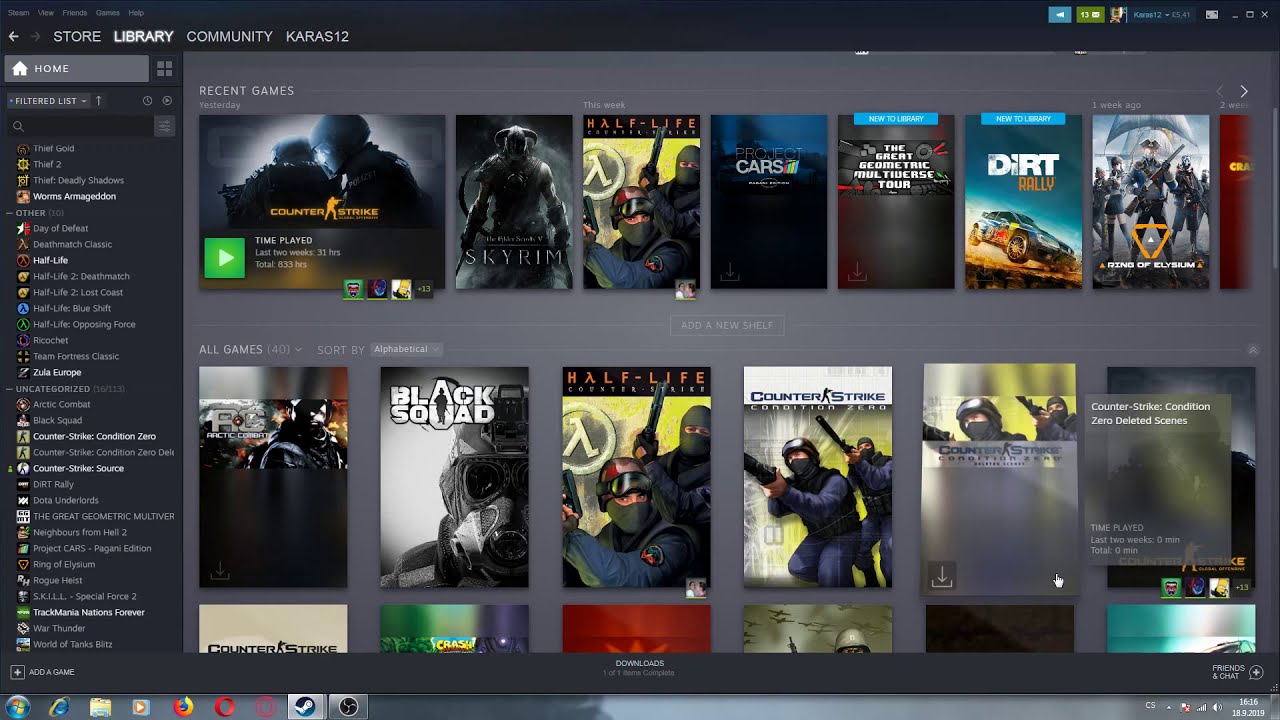Open the green notifications inbox showing 13
This screenshot has width=1280, height=720.
(x=1090, y=14)
